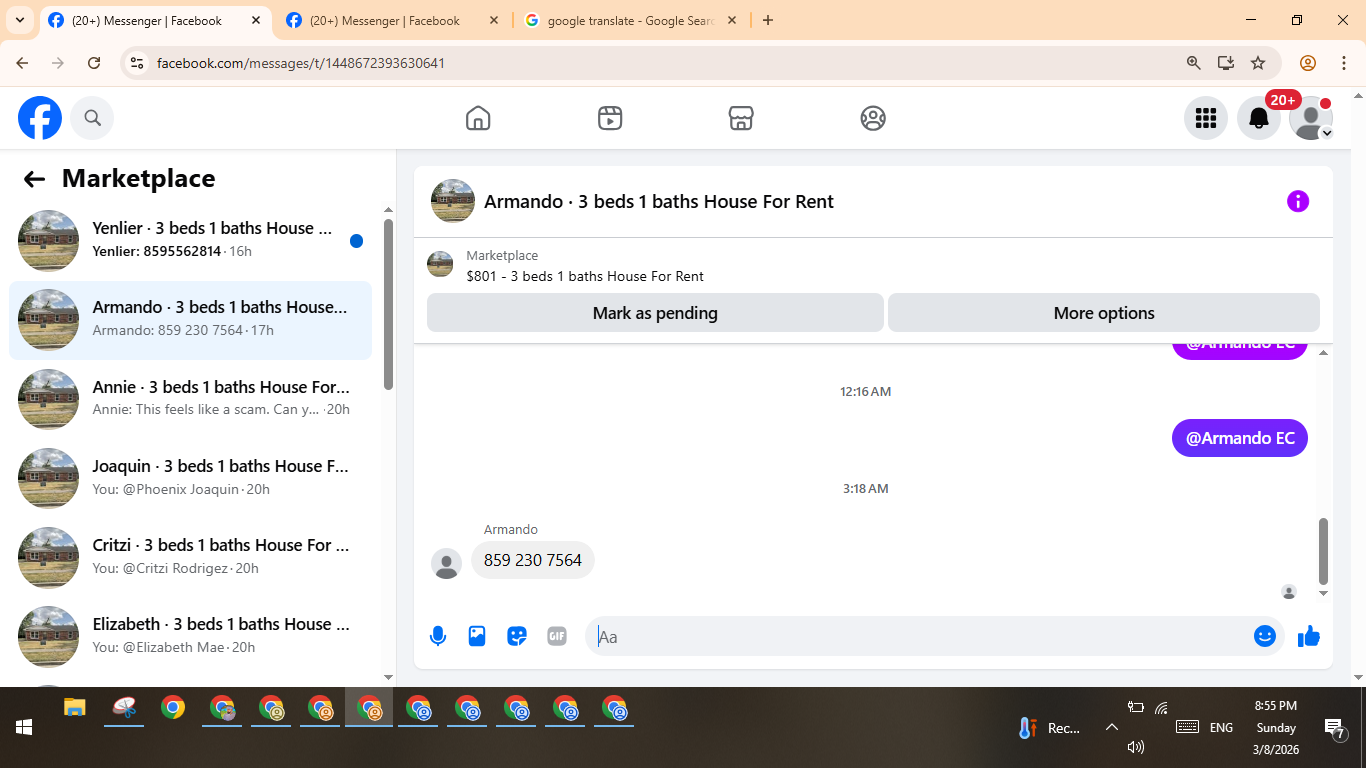Click the address bar URL
The image size is (1366, 768).
click(301, 63)
